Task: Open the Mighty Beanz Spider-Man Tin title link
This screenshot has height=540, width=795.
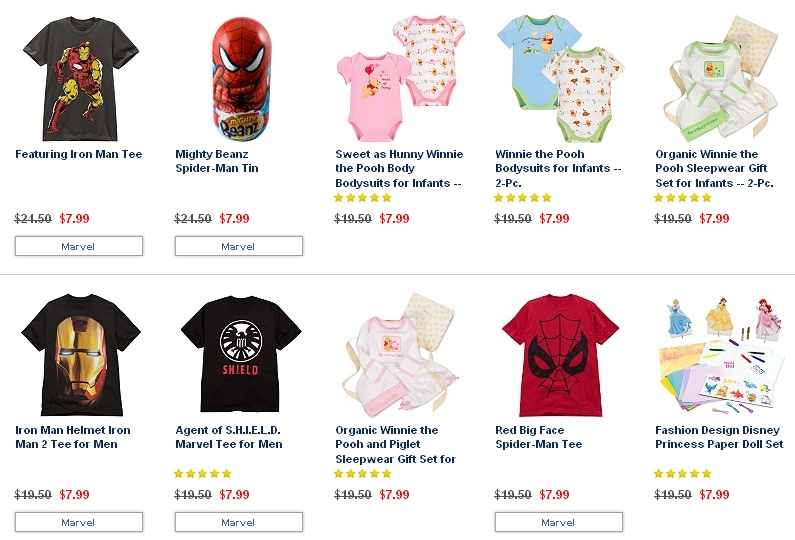Action: [x=217, y=161]
